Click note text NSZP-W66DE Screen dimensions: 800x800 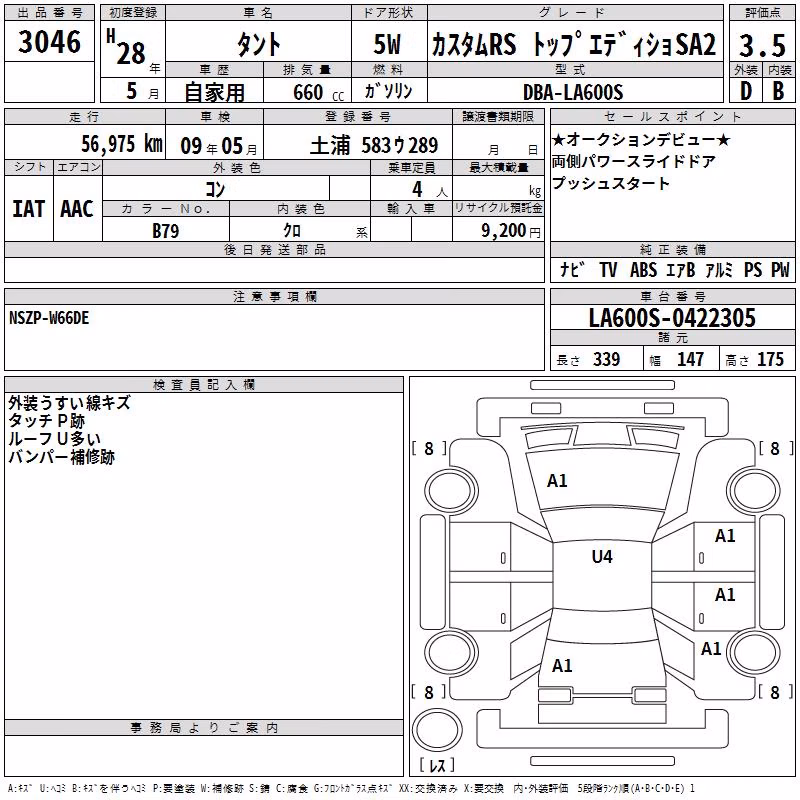pos(49,318)
